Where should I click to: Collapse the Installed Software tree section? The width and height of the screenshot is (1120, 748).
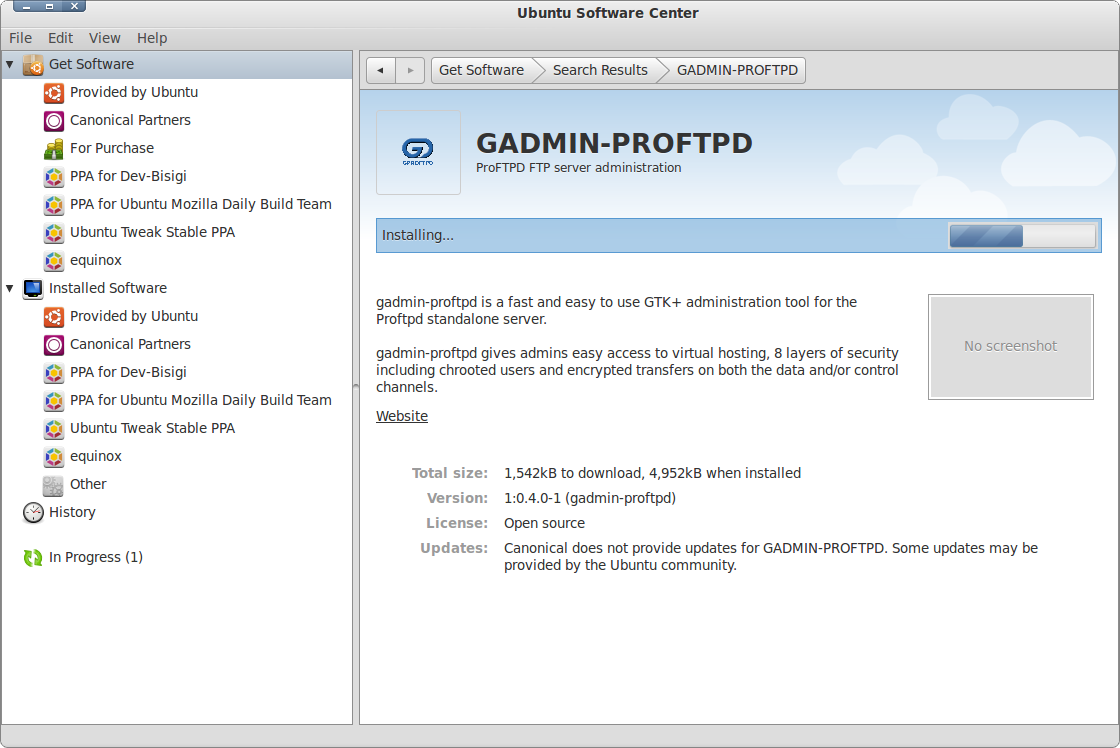coord(10,289)
